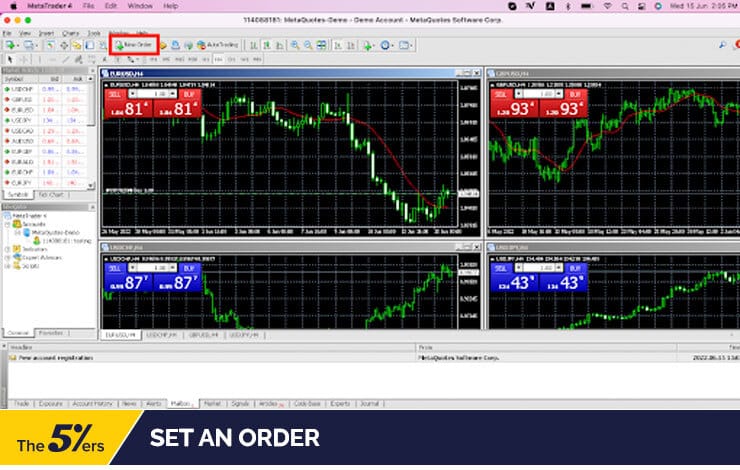Image resolution: width=740 pixels, height=470 pixels.
Task: Click the SELL button on EURUSD chart
Action: pos(115,93)
